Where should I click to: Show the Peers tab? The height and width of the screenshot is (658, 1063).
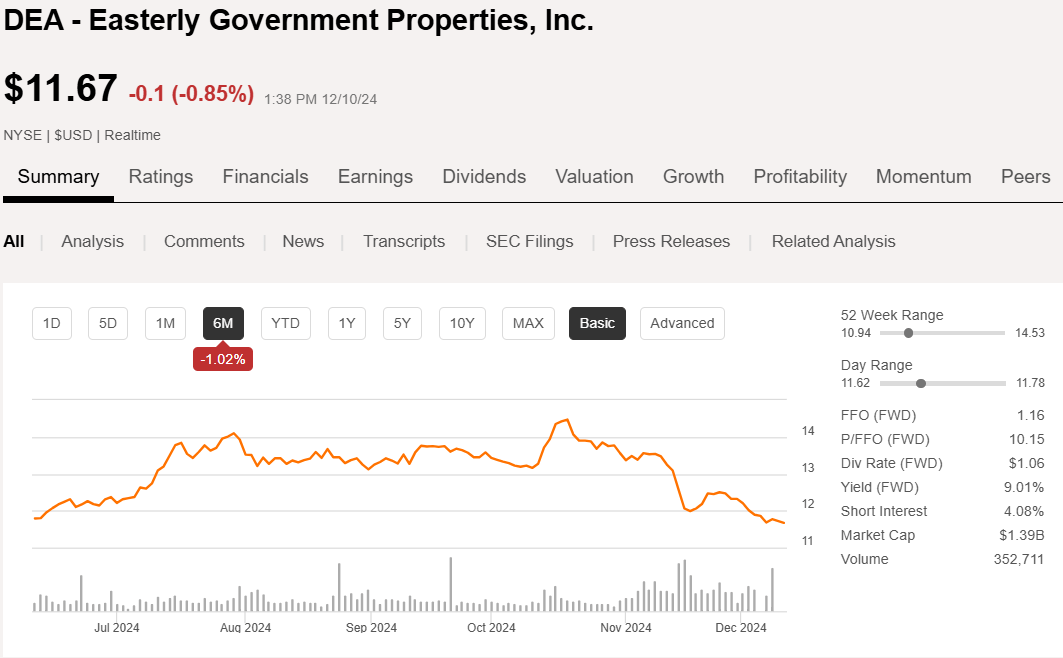click(1025, 177)
